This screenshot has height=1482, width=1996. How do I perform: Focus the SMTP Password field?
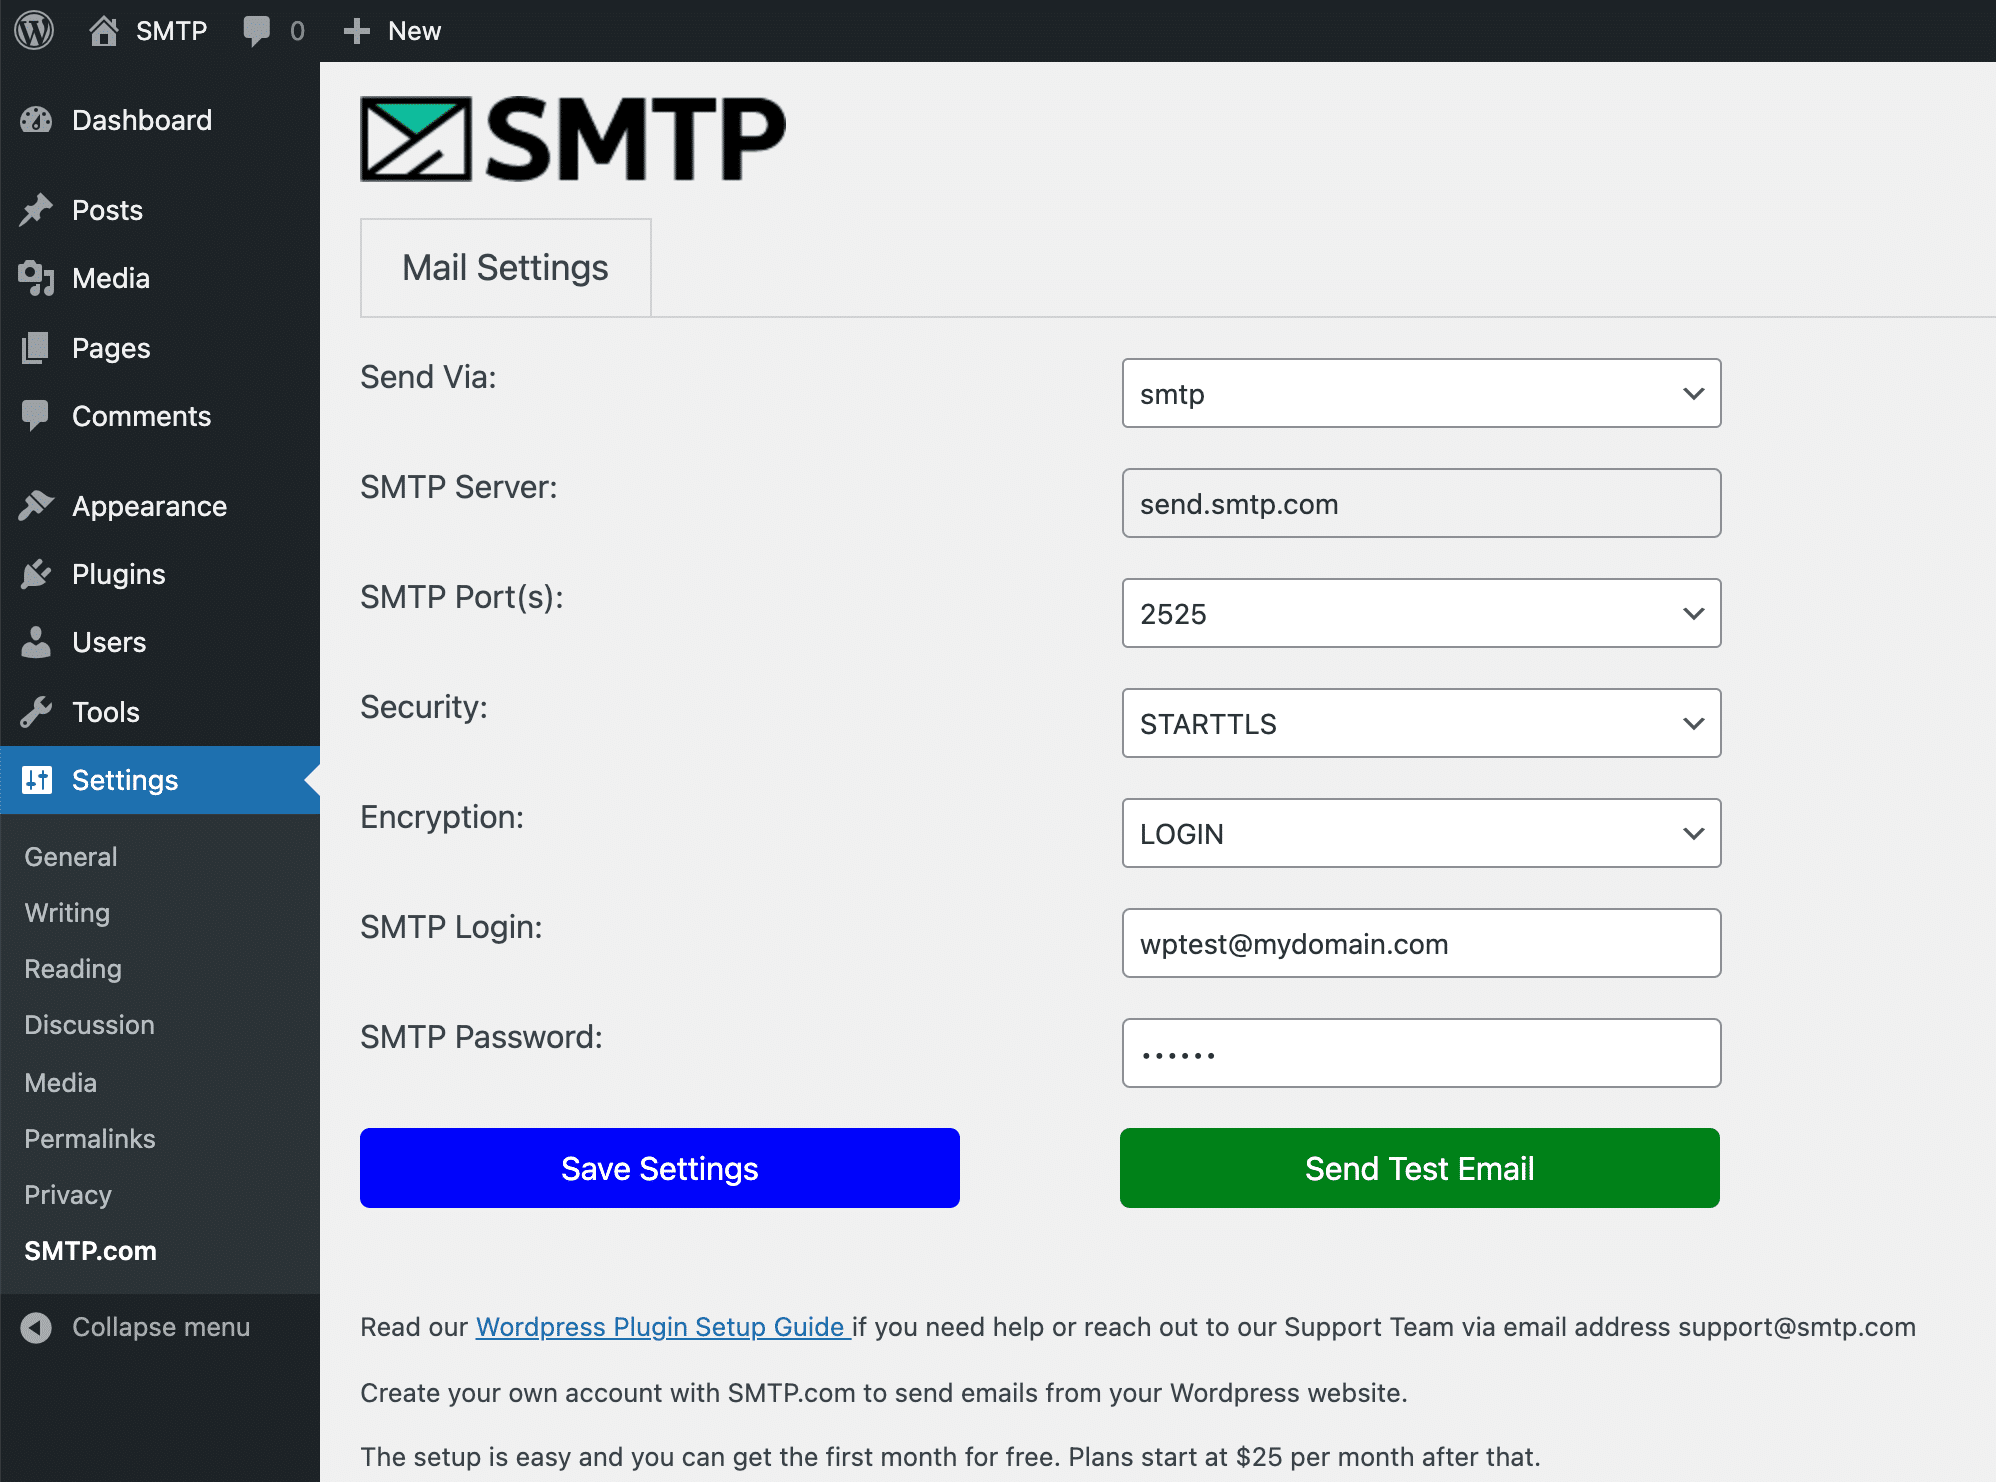coord(1421,1053)
